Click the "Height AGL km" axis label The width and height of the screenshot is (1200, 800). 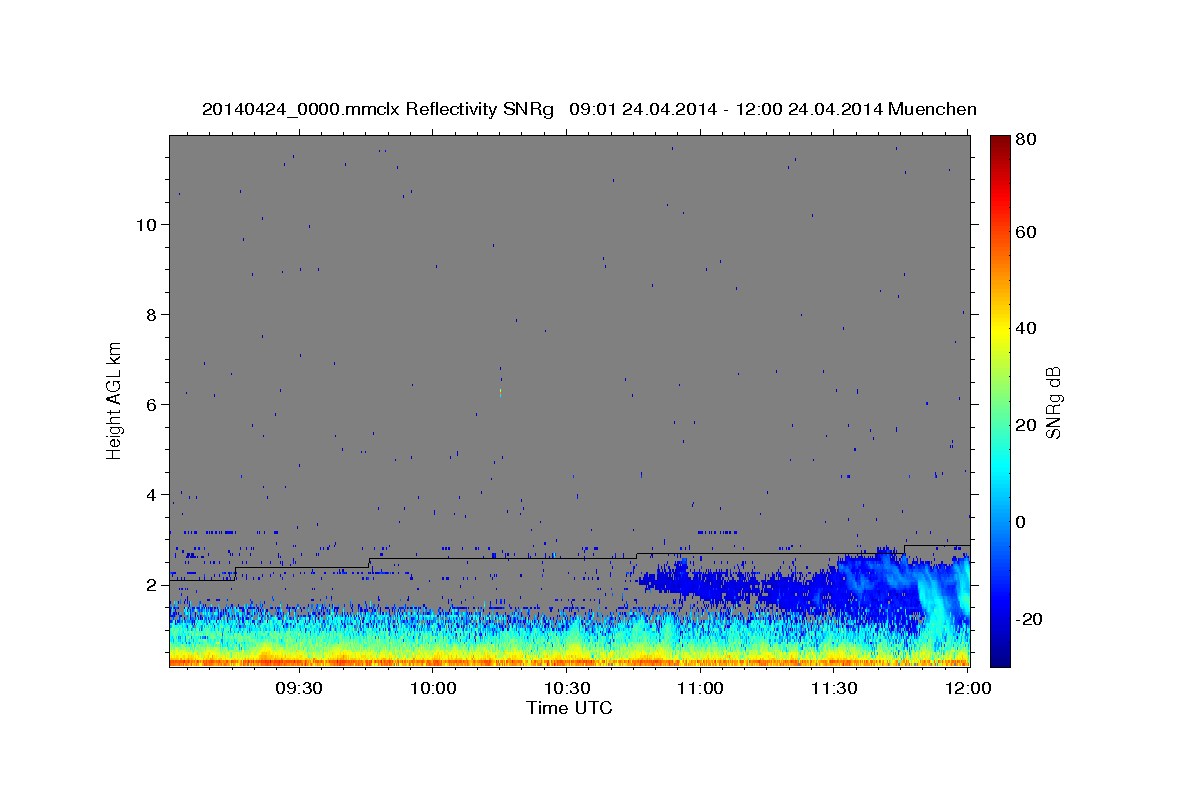114,399
